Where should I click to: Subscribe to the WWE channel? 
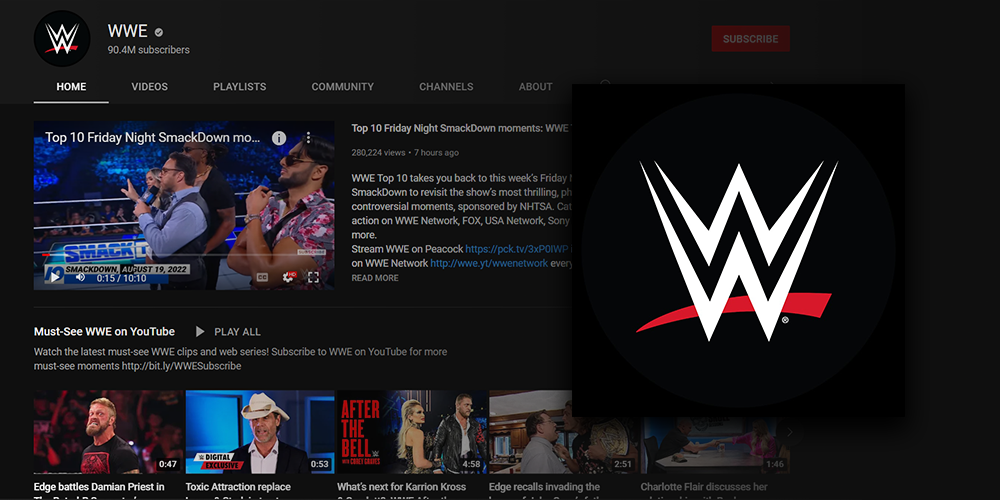point(751,39)
